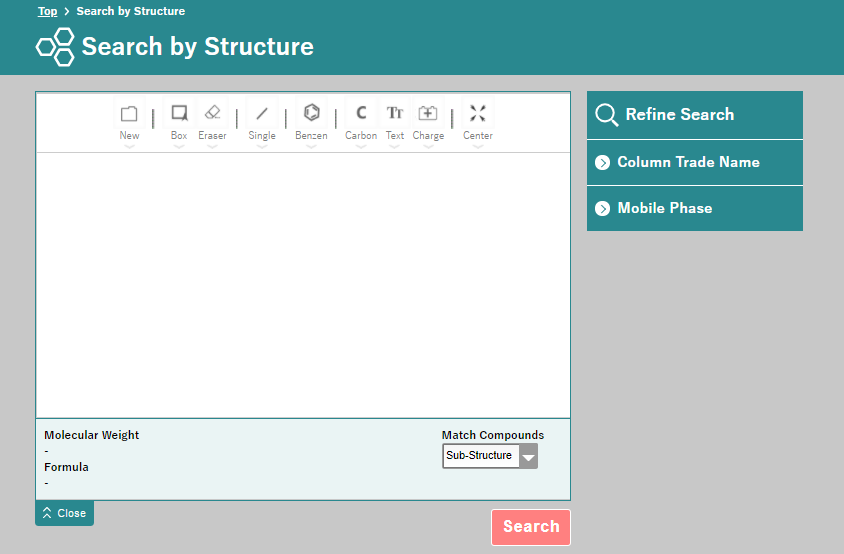Choose the Eraser tool

(x=213, y=113)
